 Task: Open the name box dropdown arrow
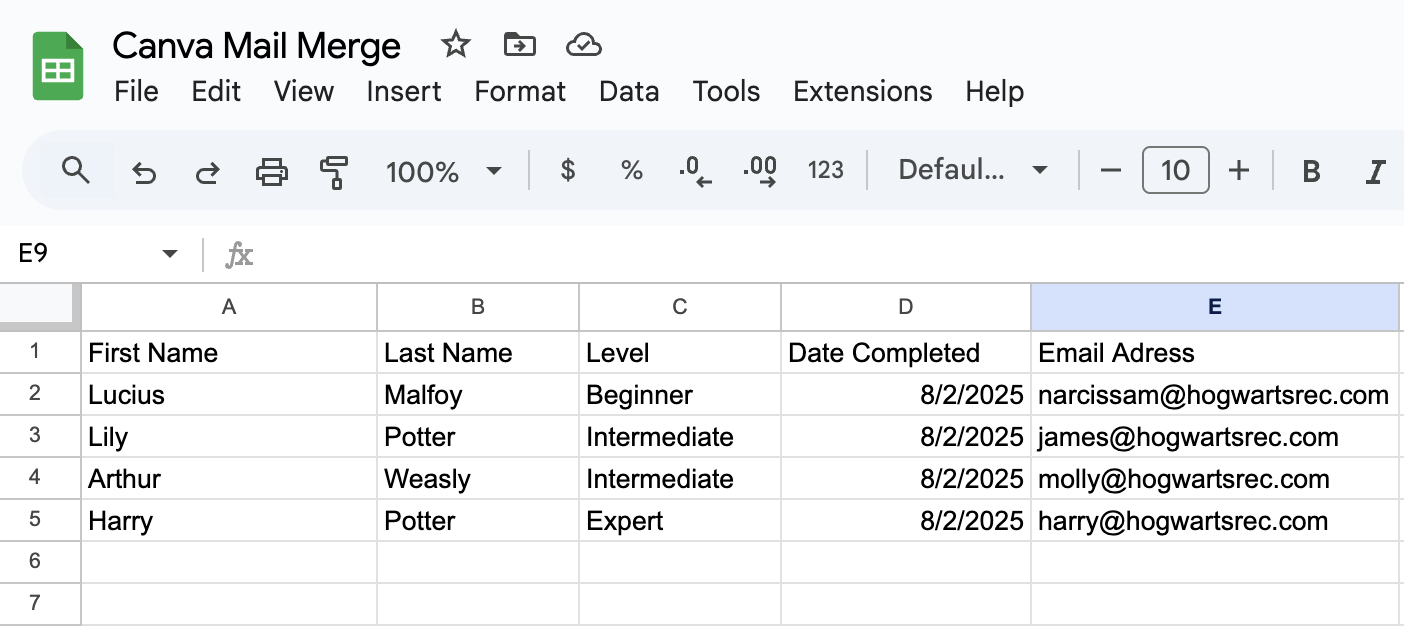tap(169, 254)
